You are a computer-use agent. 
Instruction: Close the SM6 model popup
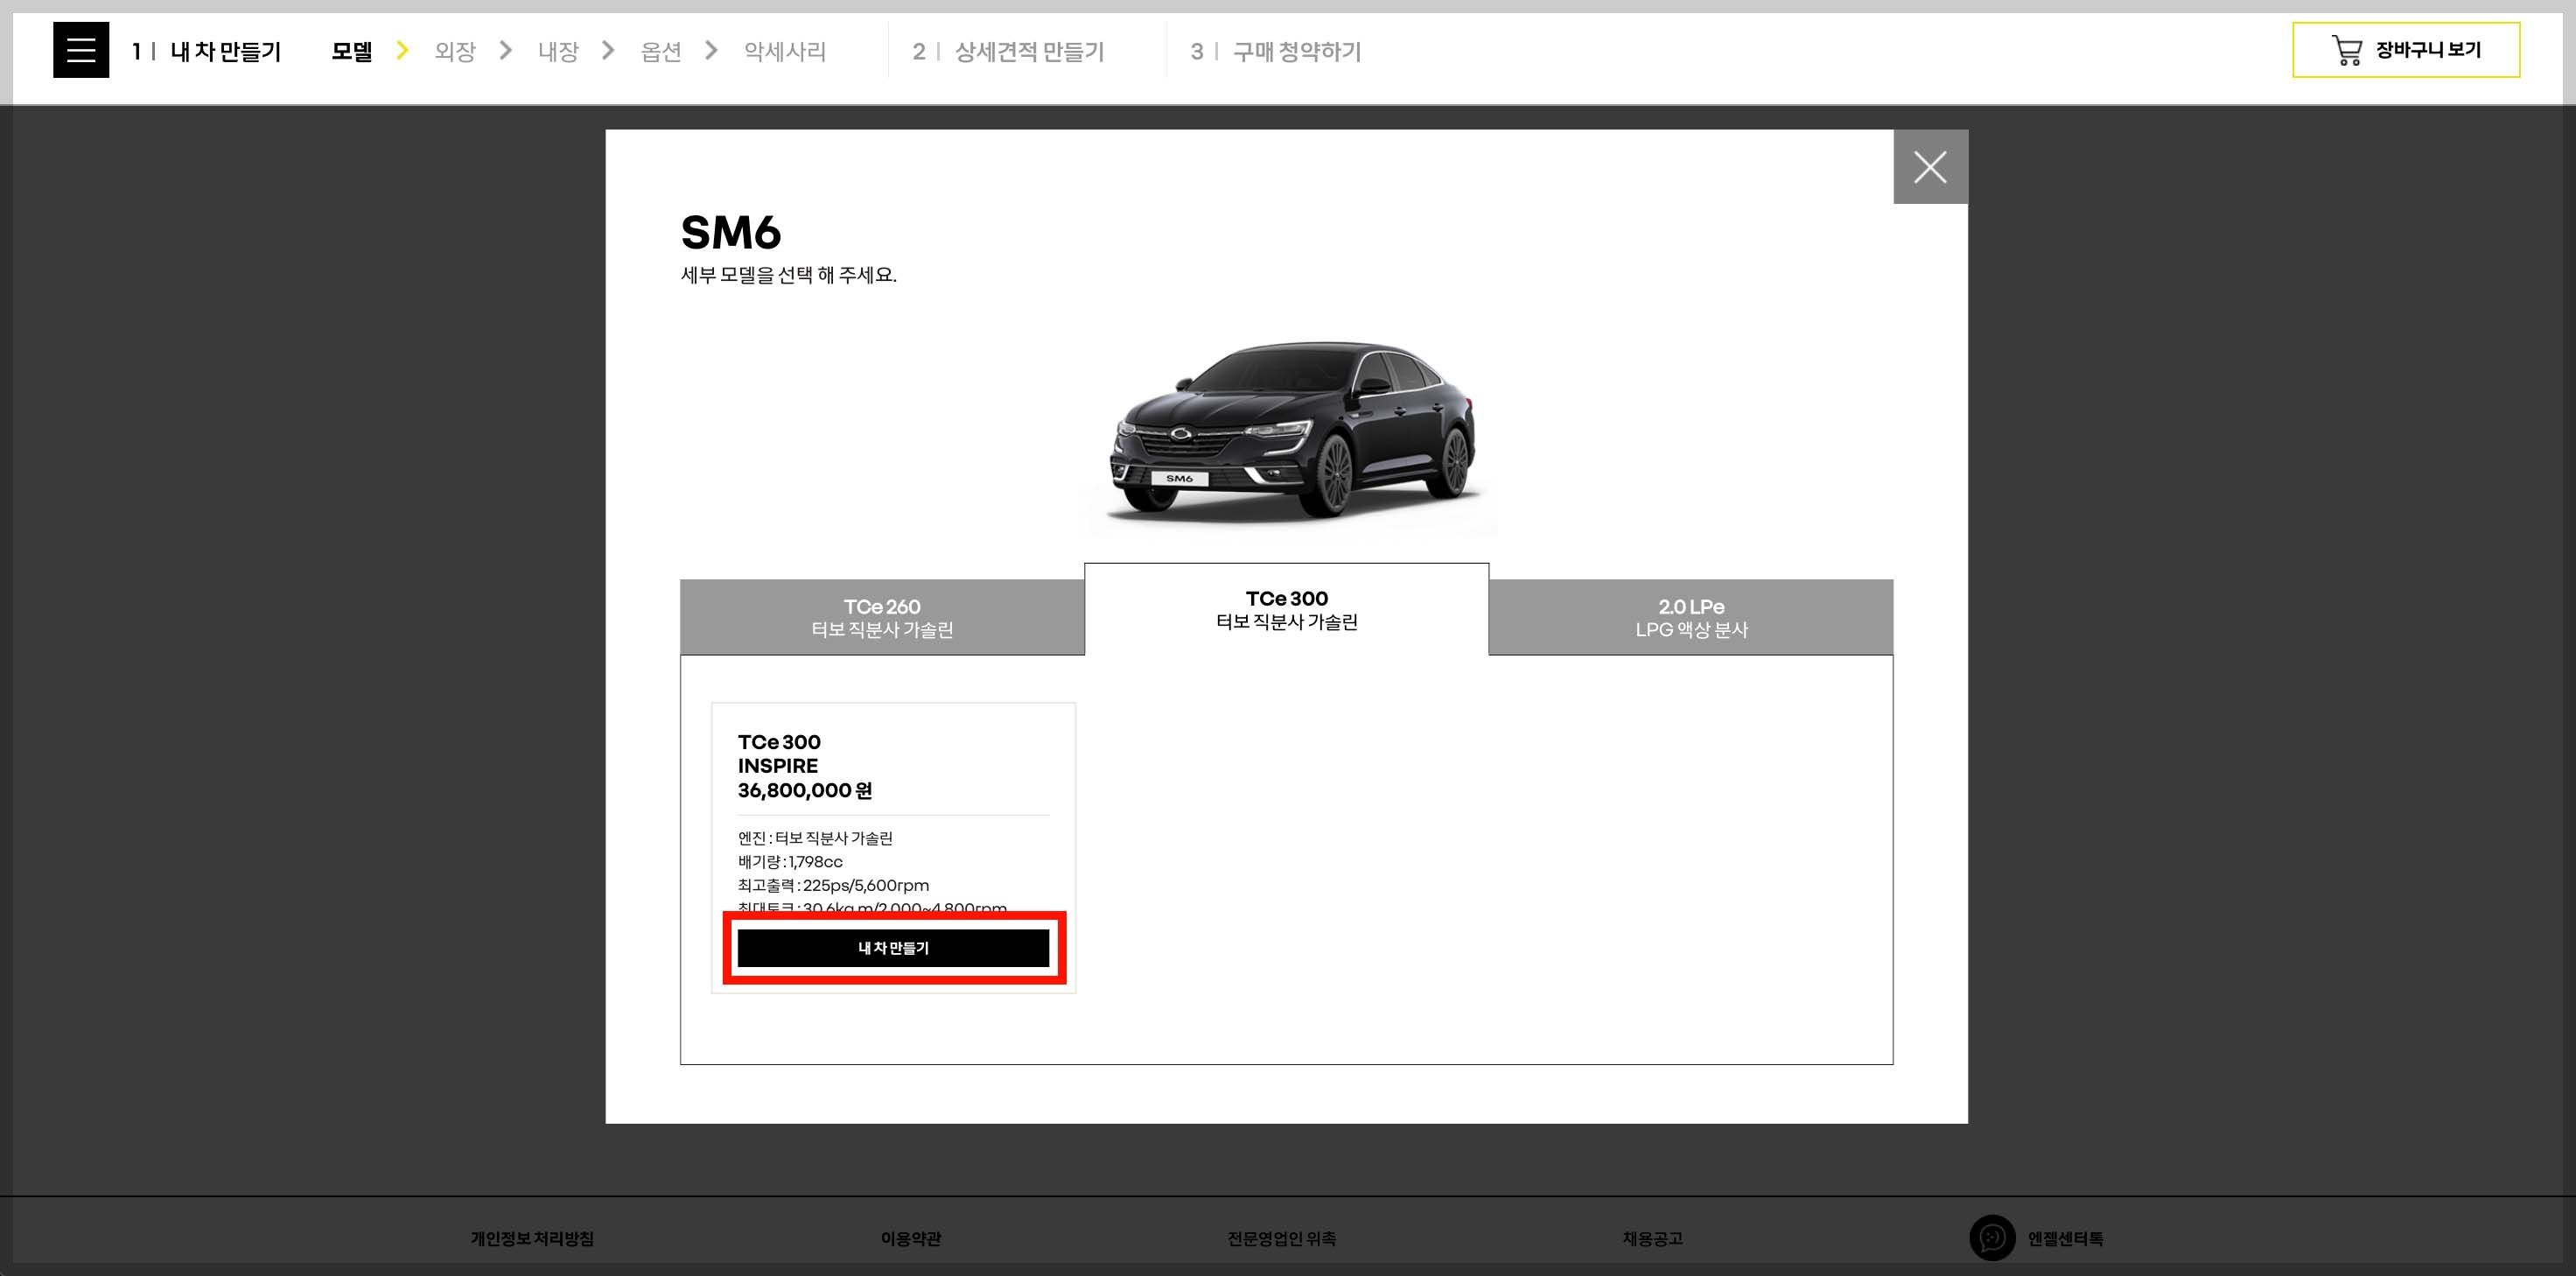click(x=1929, y=167)
